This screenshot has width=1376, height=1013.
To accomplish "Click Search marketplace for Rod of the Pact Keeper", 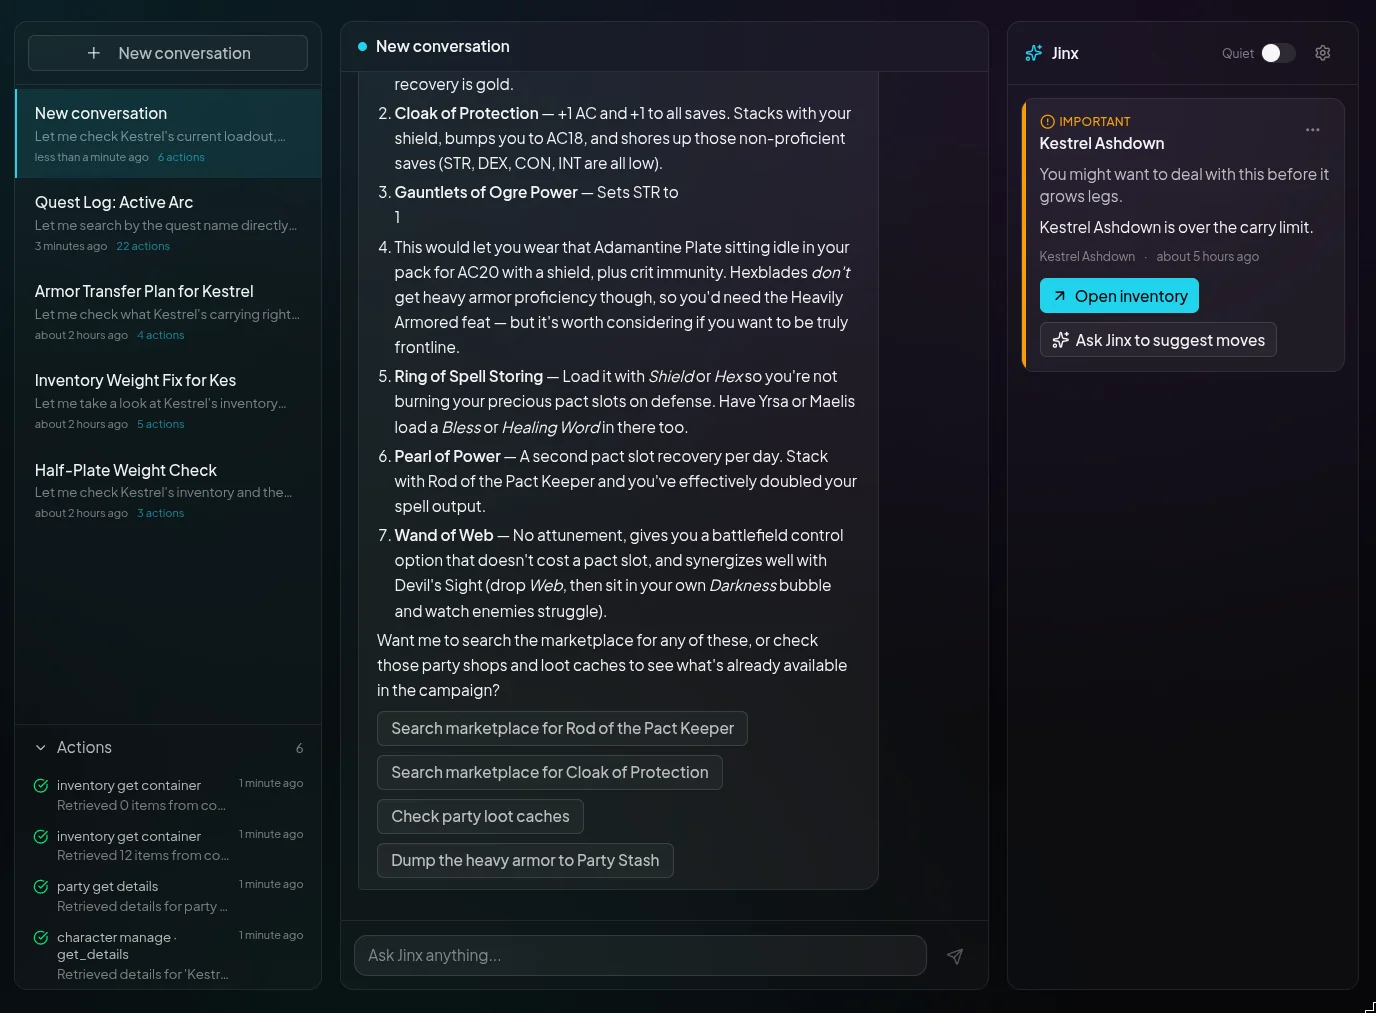I will point(562,728).
